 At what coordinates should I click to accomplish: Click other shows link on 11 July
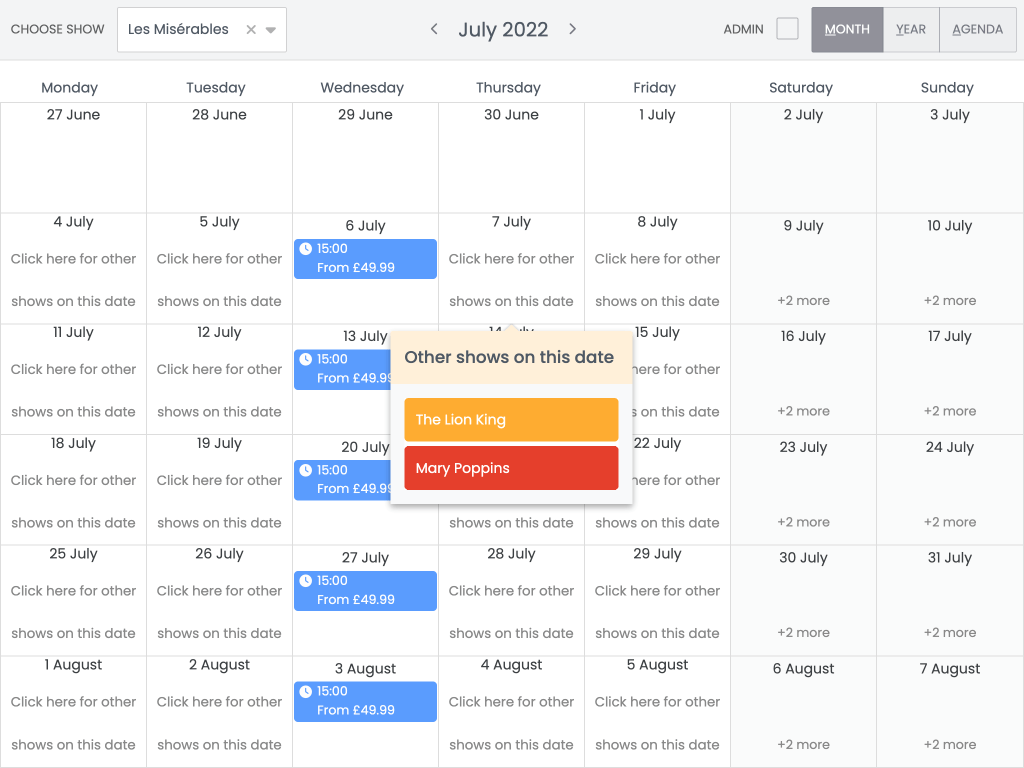pos(73,391)
